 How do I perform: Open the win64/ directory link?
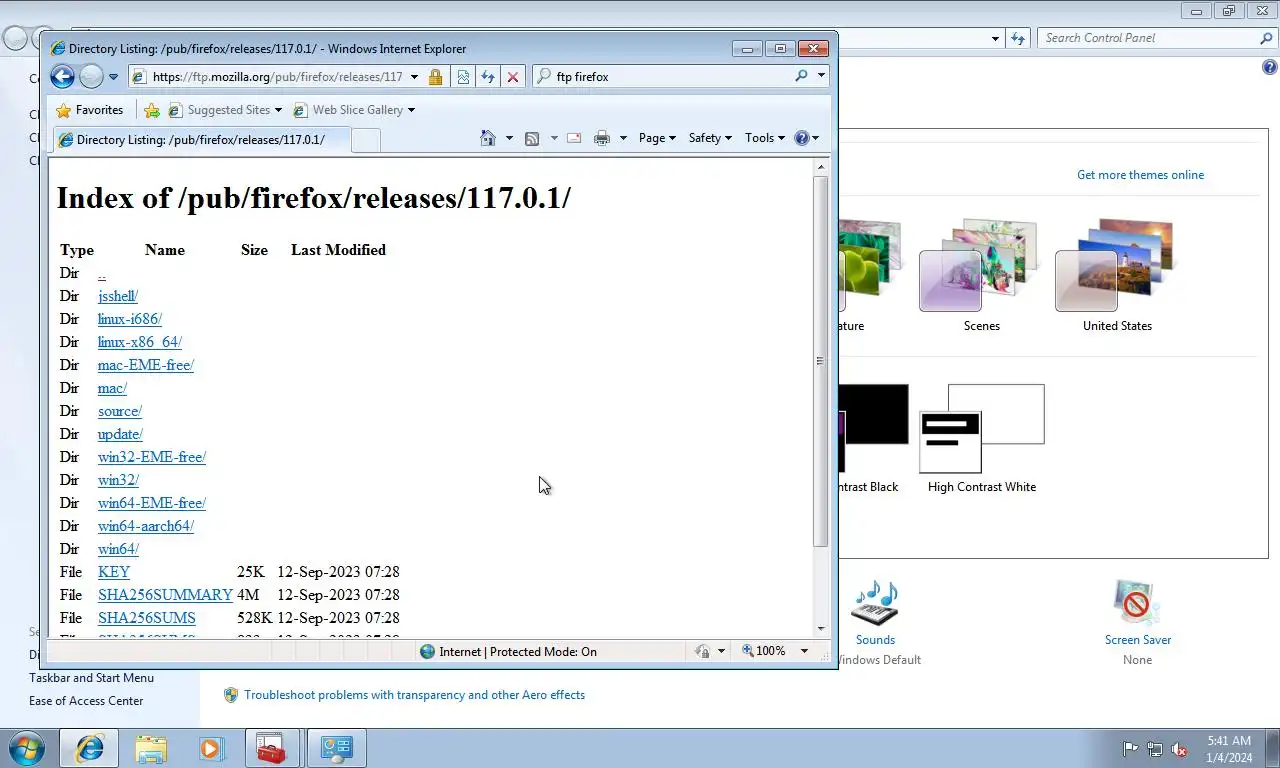point(118,549)
